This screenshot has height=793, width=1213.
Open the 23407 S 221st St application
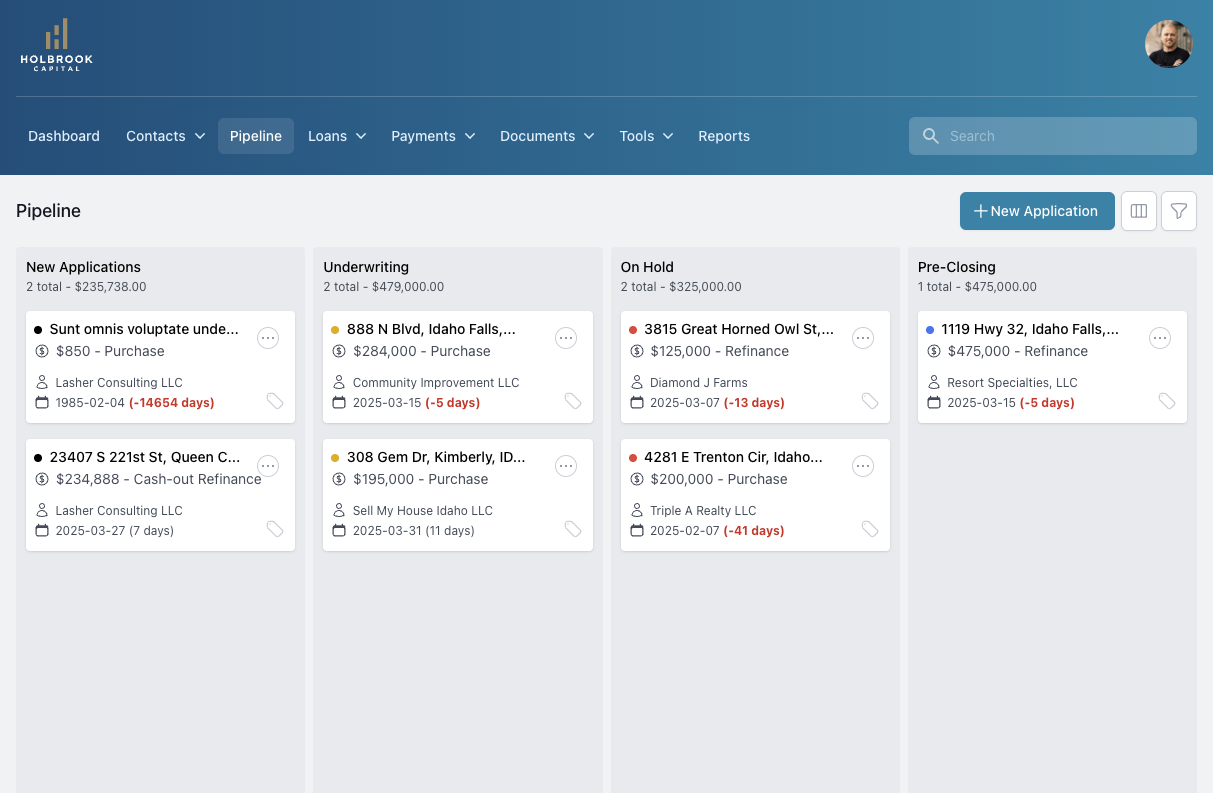point(145,457)
